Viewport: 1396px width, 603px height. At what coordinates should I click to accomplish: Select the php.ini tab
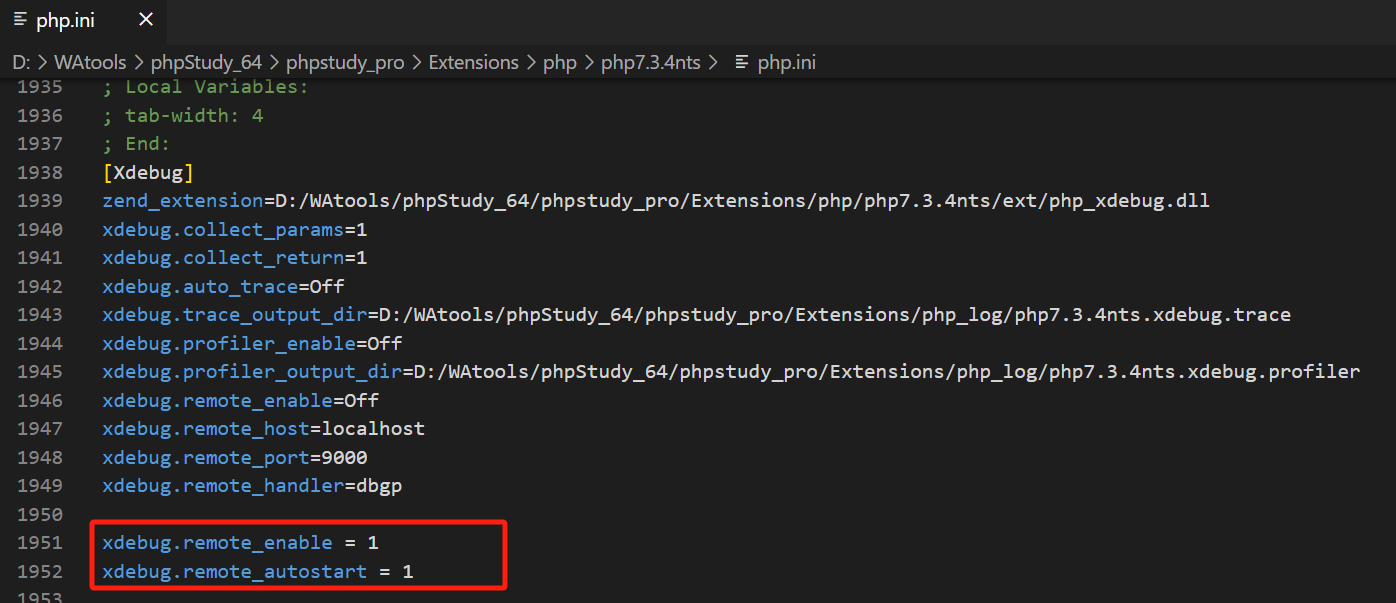coord(66,20)
